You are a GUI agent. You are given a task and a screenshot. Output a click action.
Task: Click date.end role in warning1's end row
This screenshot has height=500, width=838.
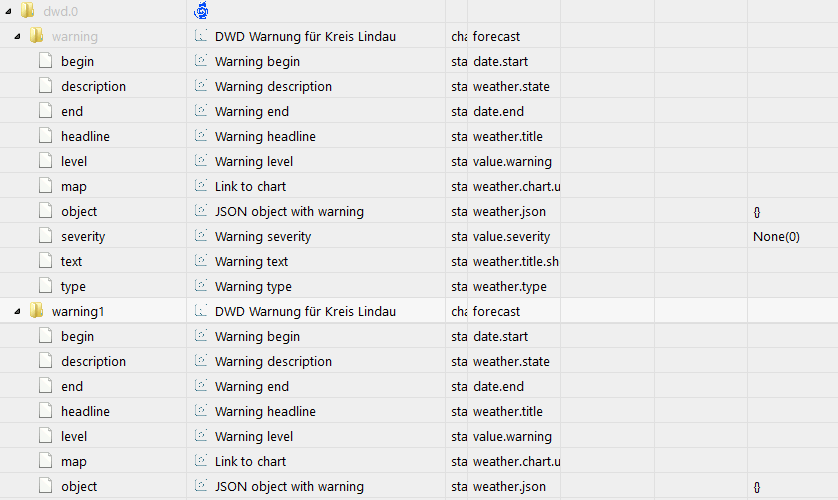tap(498, 387)
